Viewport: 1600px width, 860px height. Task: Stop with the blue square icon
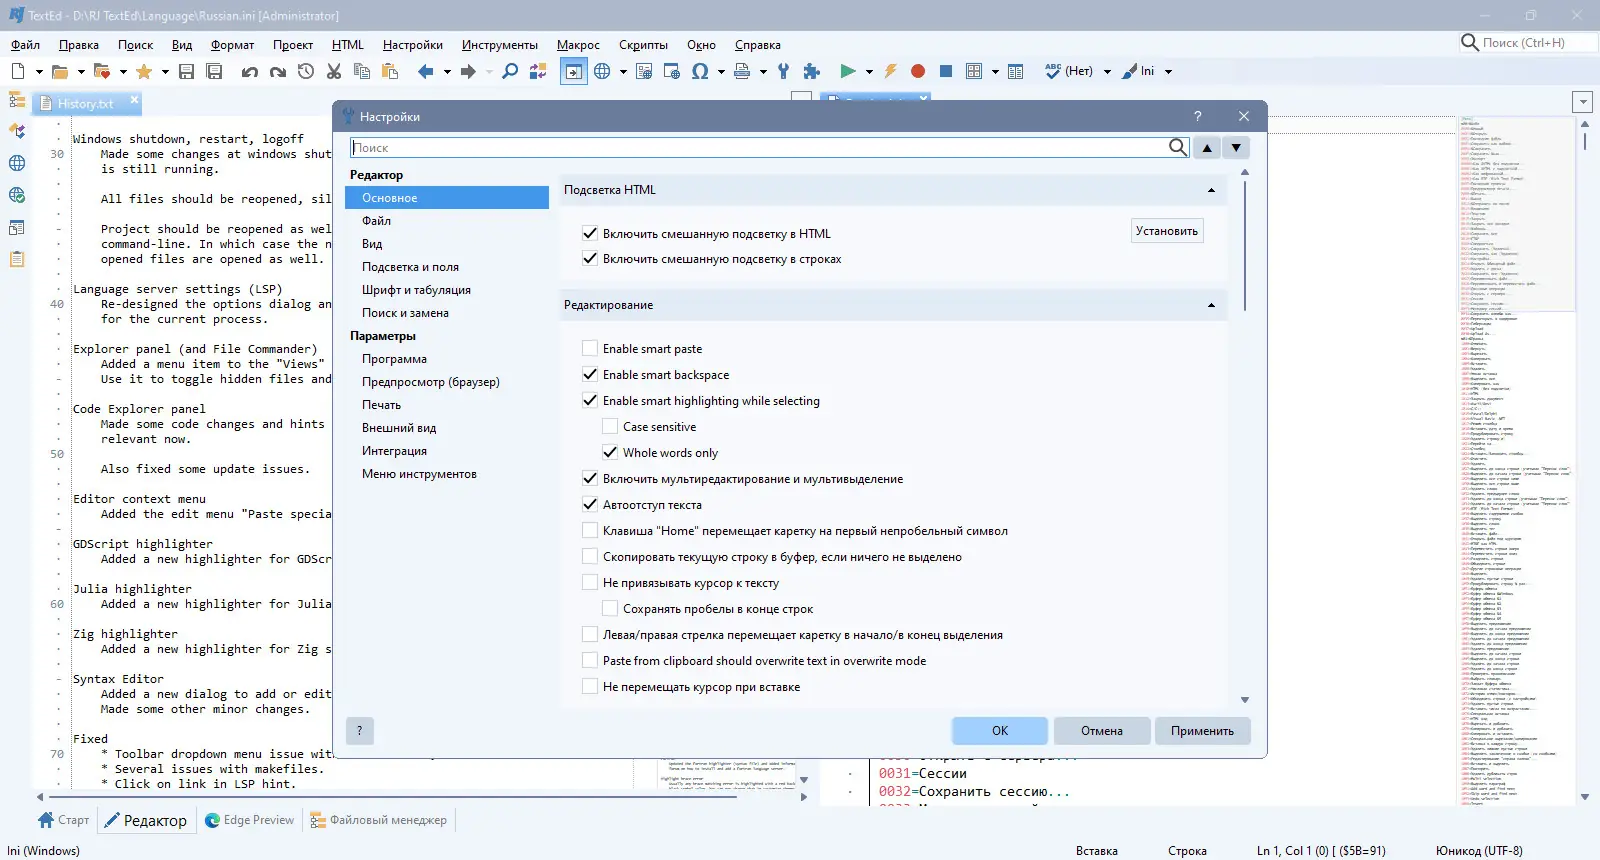[946, 71]
